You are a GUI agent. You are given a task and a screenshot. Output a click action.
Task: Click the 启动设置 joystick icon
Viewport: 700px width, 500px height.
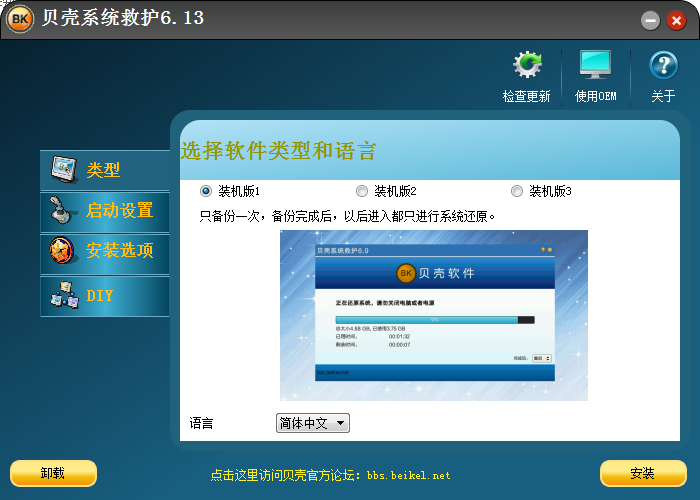62,210
